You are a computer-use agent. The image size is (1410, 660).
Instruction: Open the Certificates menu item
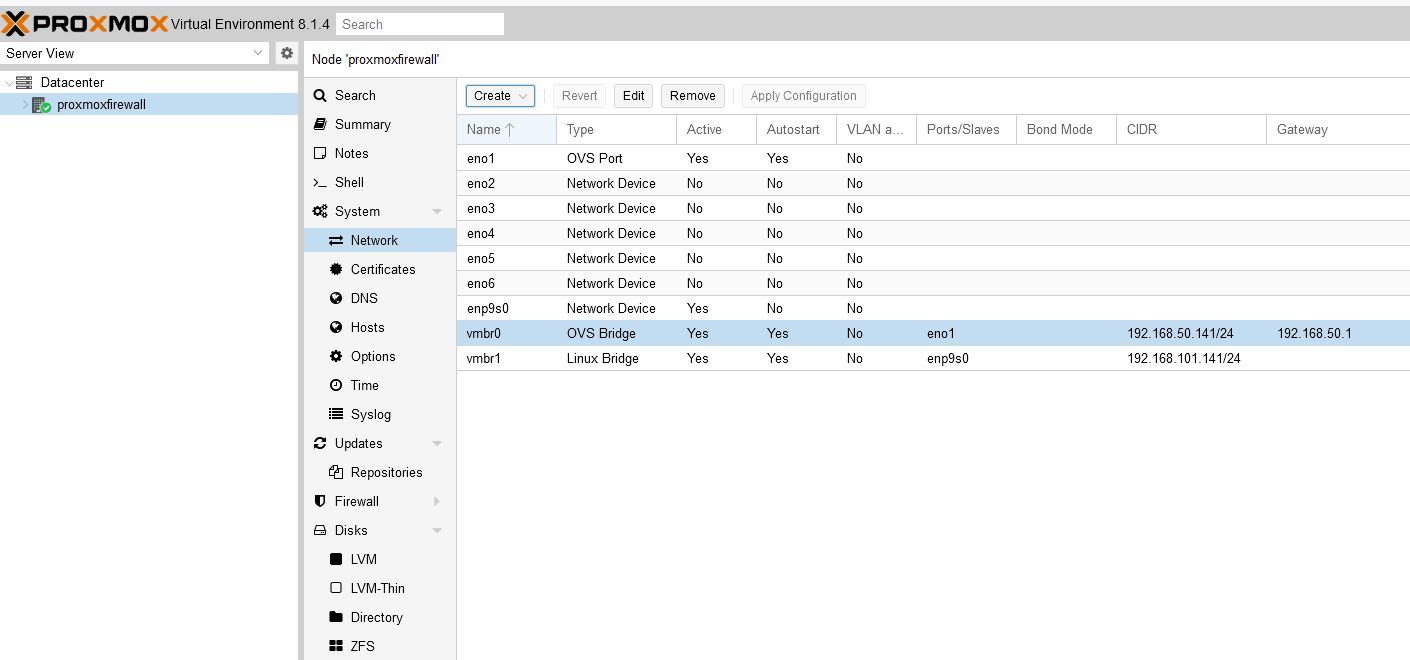[380, 269]
